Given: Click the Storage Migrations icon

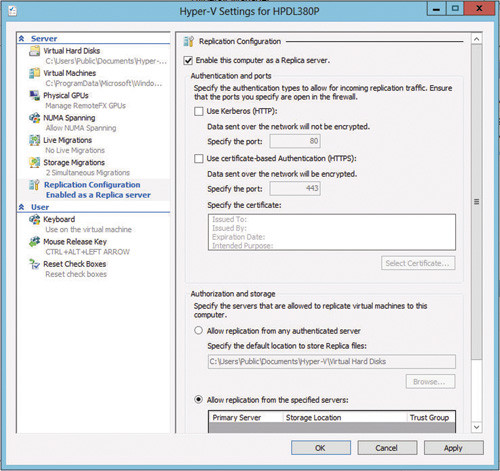Looking at the screenshot, I should click(x=34, y=163).
